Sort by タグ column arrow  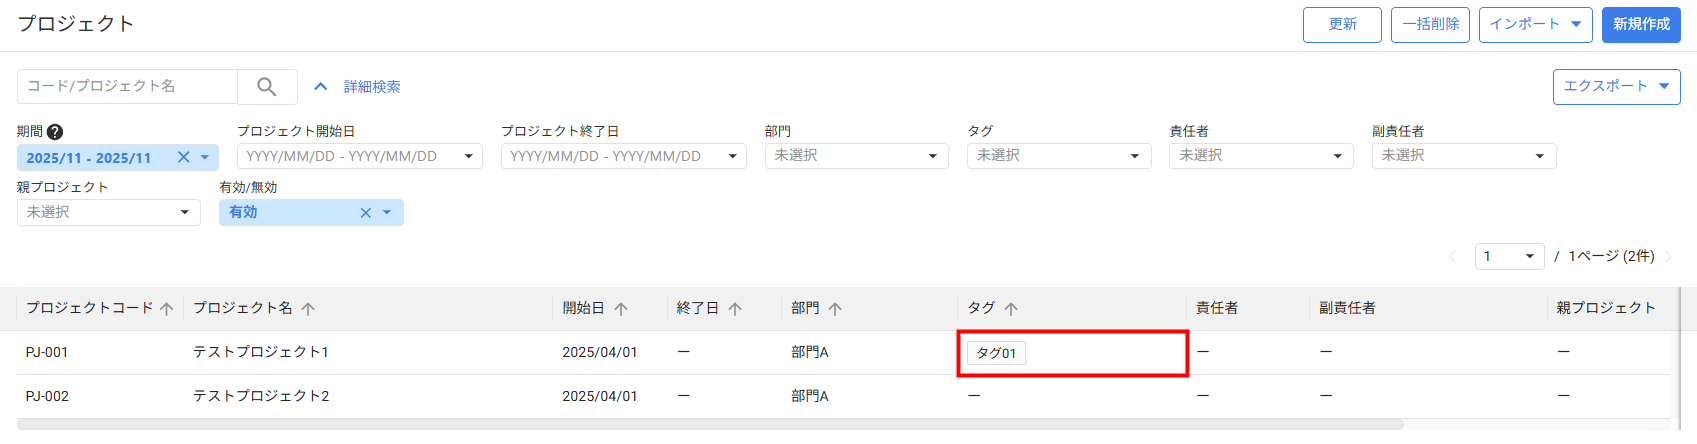1011,309
